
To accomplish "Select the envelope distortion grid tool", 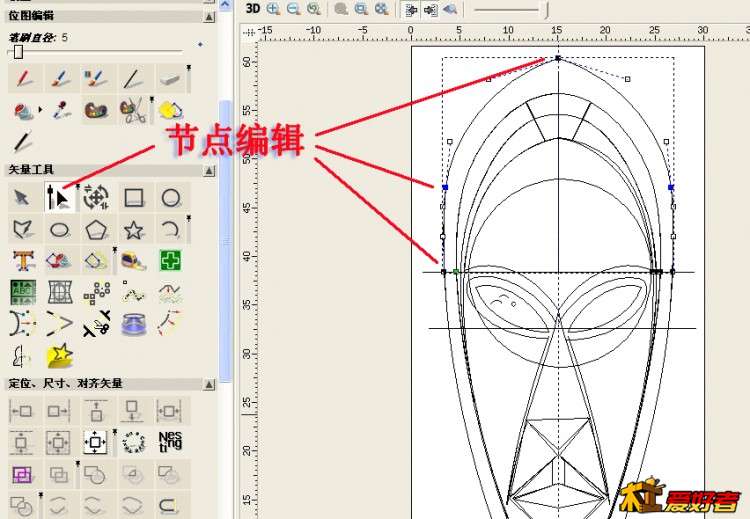I will click(60, 292).
